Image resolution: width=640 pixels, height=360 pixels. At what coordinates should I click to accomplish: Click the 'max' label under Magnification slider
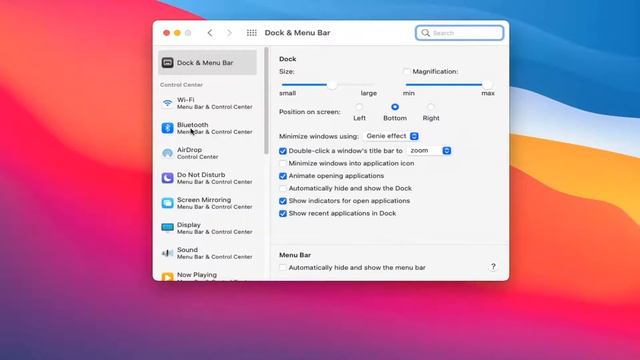[488, 93]
